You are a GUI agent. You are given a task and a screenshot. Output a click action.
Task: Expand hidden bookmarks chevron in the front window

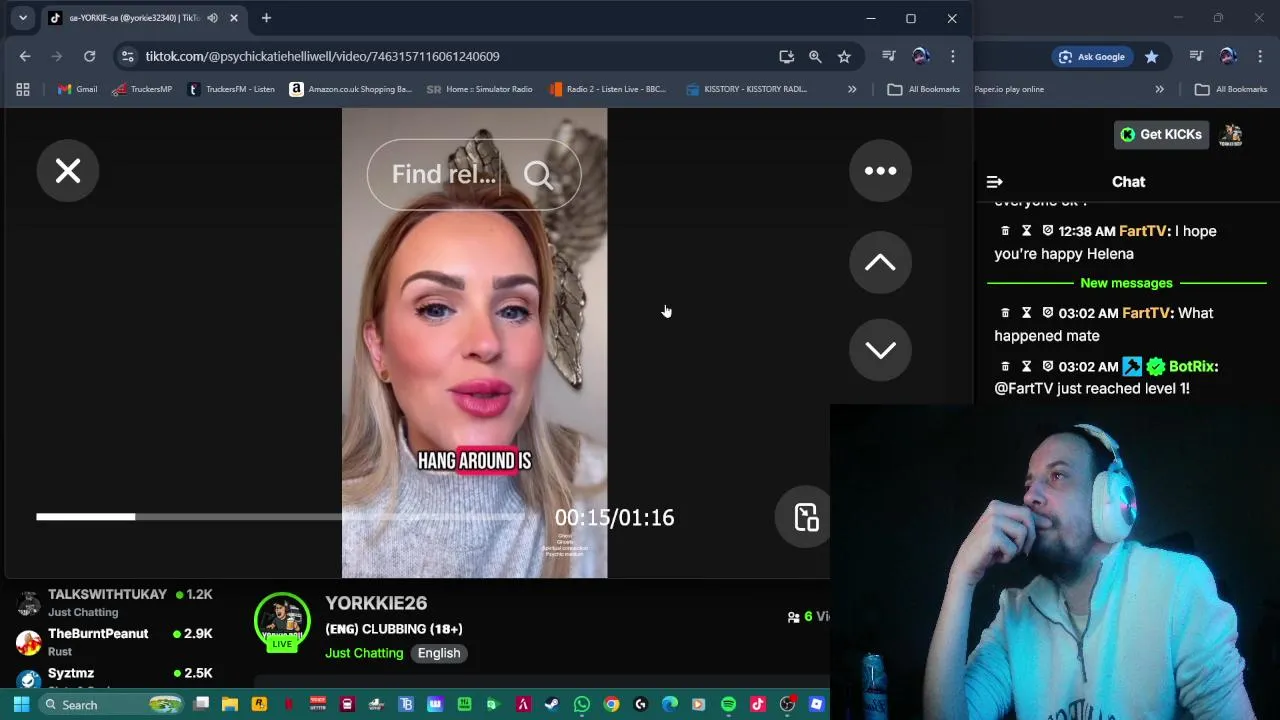tap(852, 89)
